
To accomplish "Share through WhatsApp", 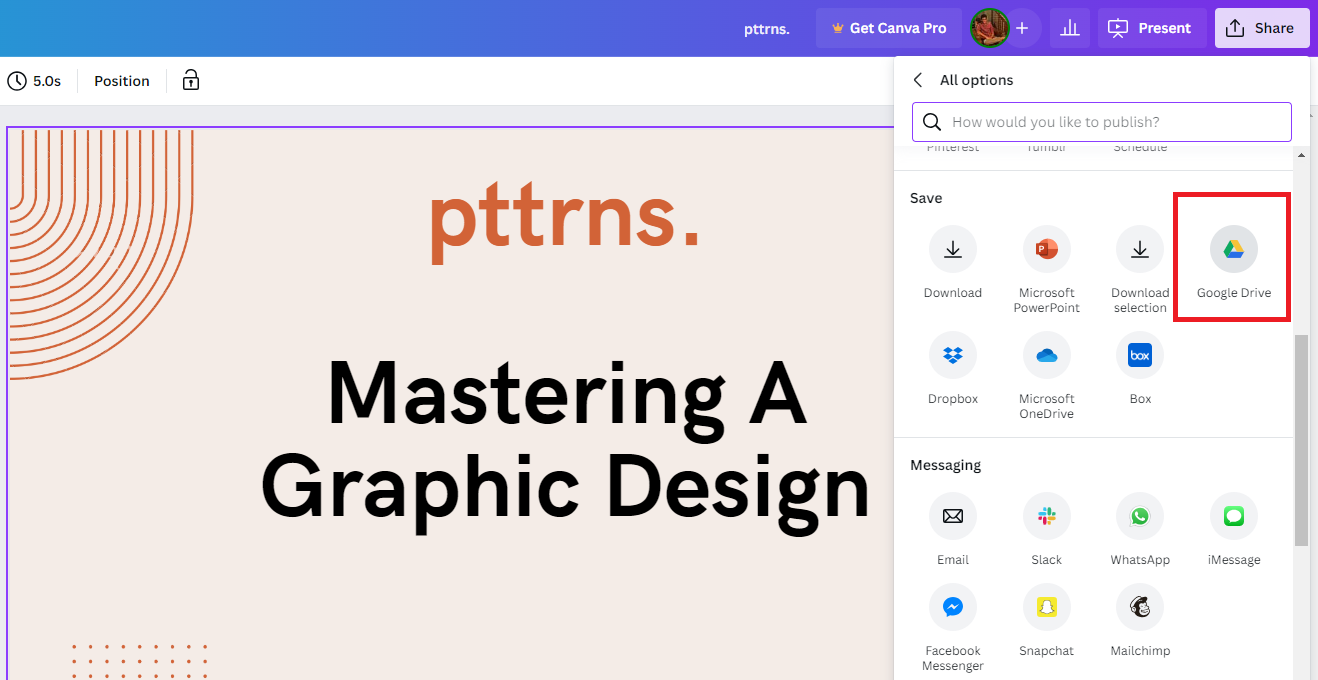I will (1140, 517).
